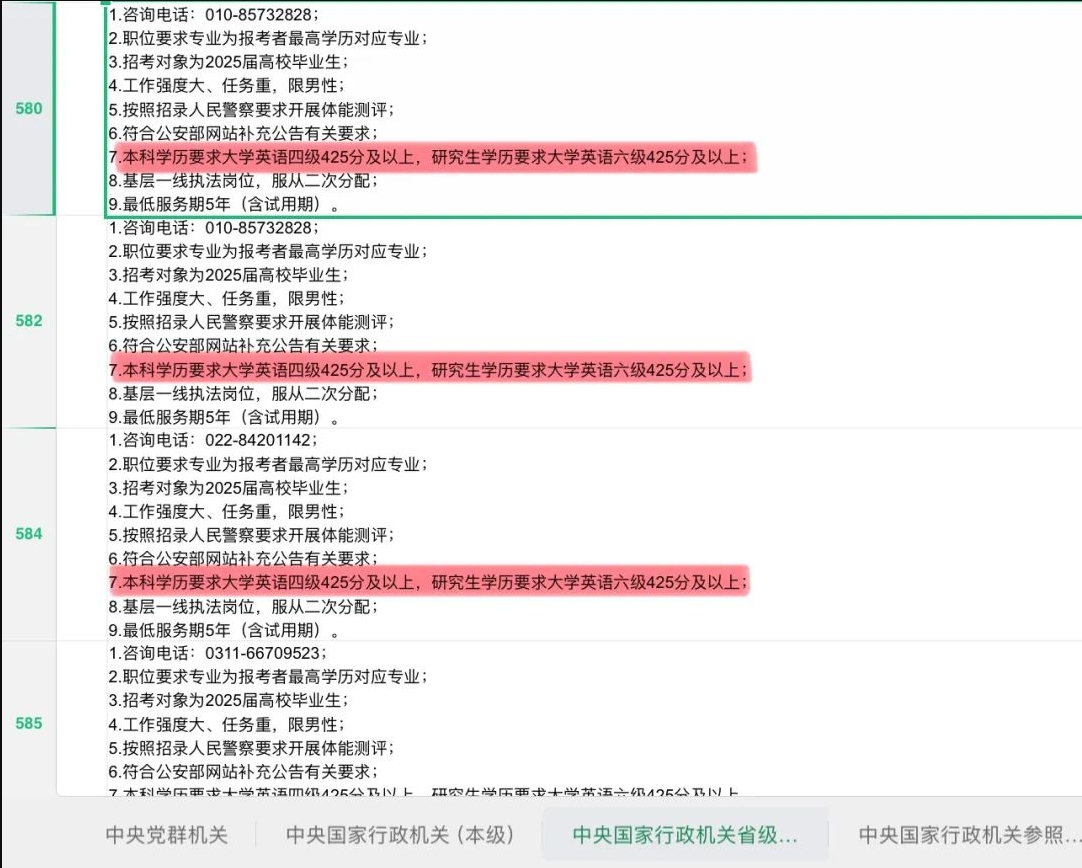Select row header 582
1082x868 pixels.
click(29, 321)
